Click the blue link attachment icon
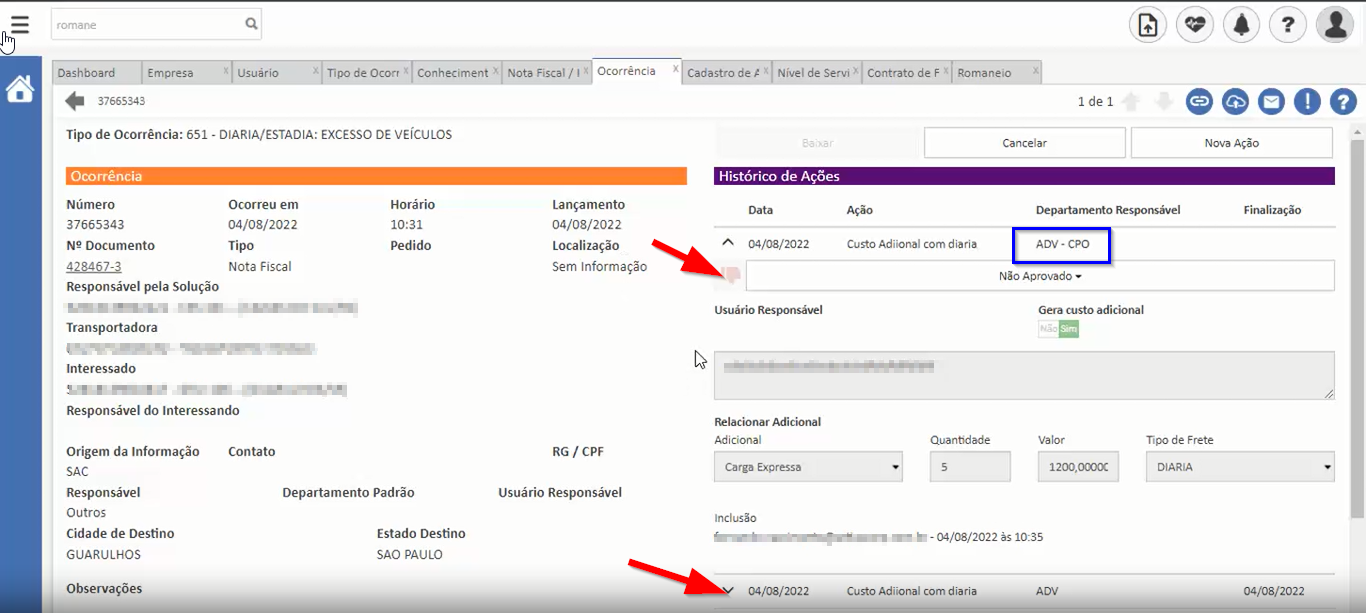Viewport: 1366px width, 613px height. click(x=1199, y=101)
